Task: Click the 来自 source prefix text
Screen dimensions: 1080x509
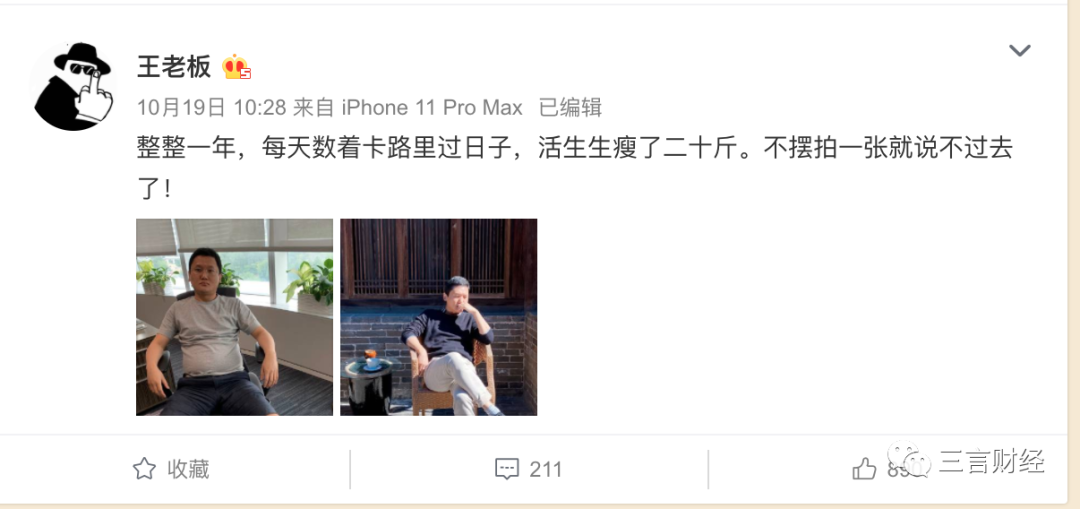Action: pos(314,107)
